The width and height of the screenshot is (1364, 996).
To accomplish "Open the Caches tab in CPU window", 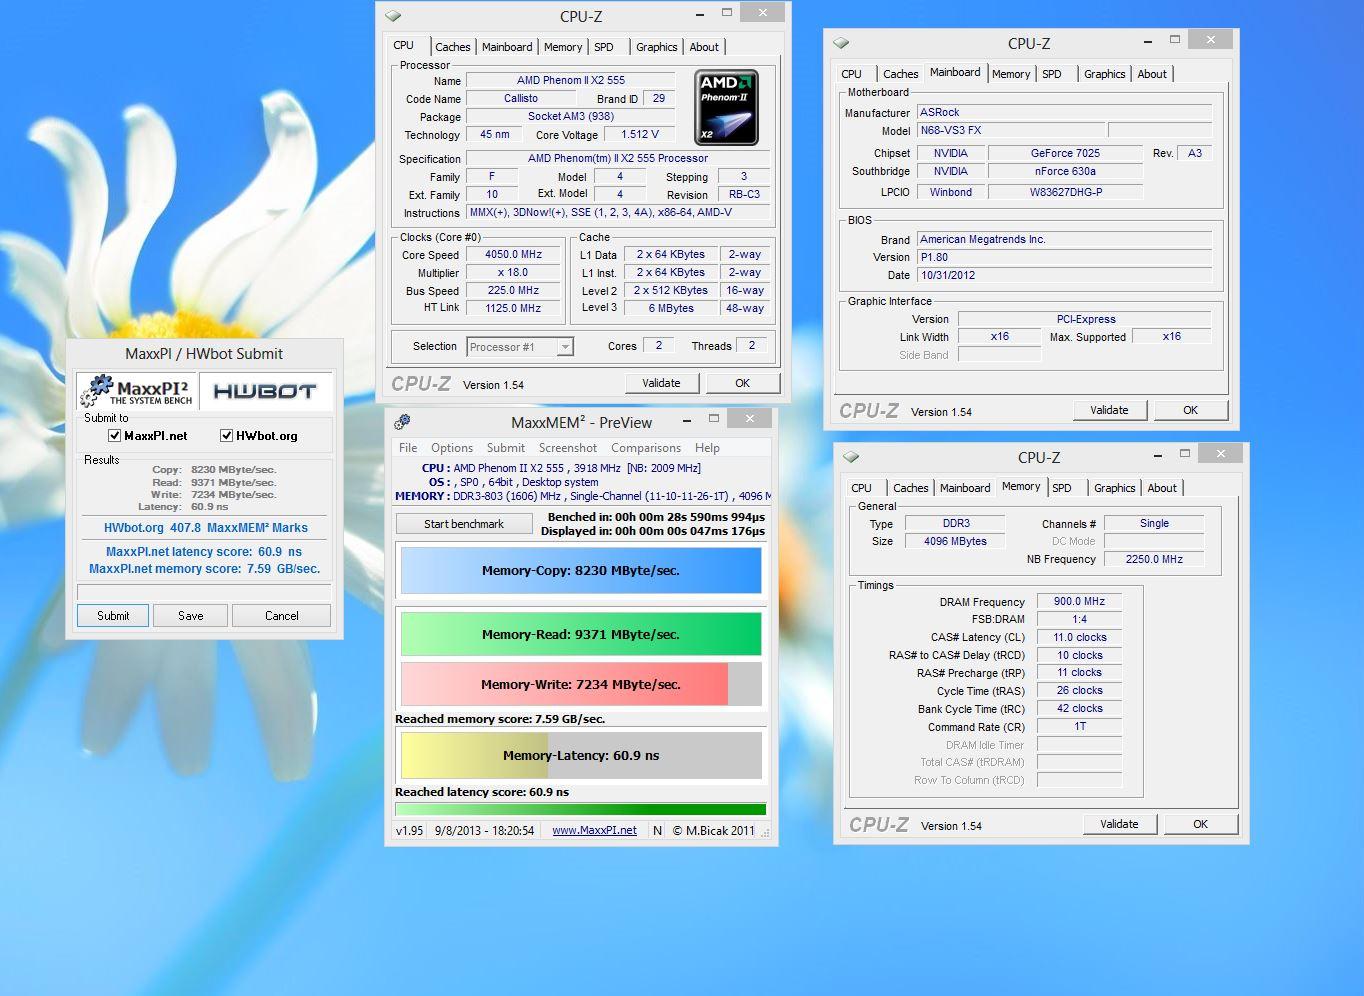I will pyautogui.click(x=452, y=47).
